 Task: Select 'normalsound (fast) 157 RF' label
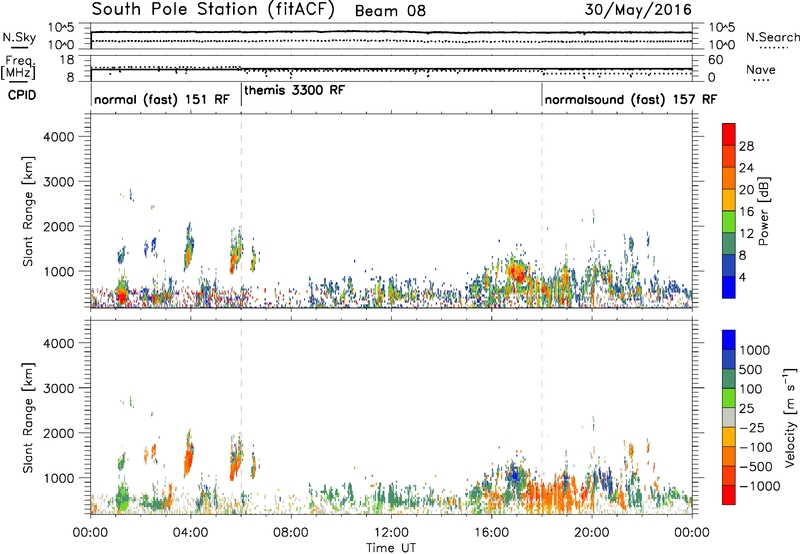[631, 99]
